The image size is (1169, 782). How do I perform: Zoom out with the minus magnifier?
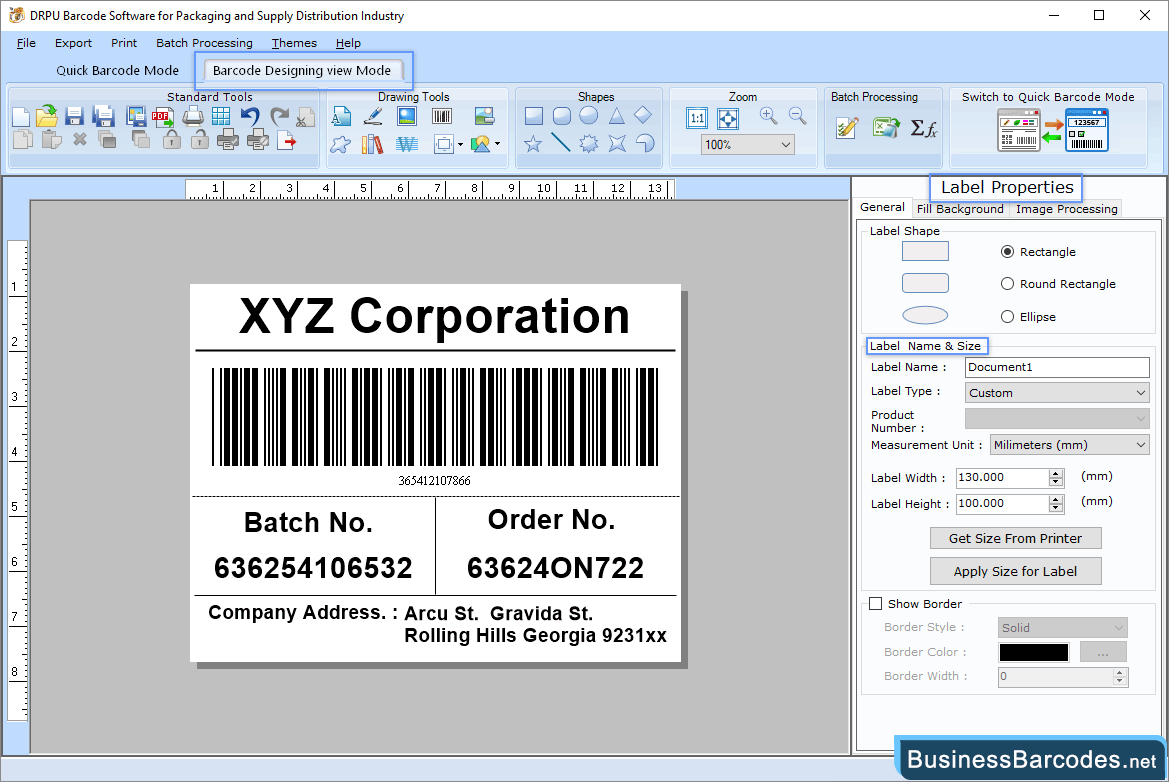(x=798, y=116)
